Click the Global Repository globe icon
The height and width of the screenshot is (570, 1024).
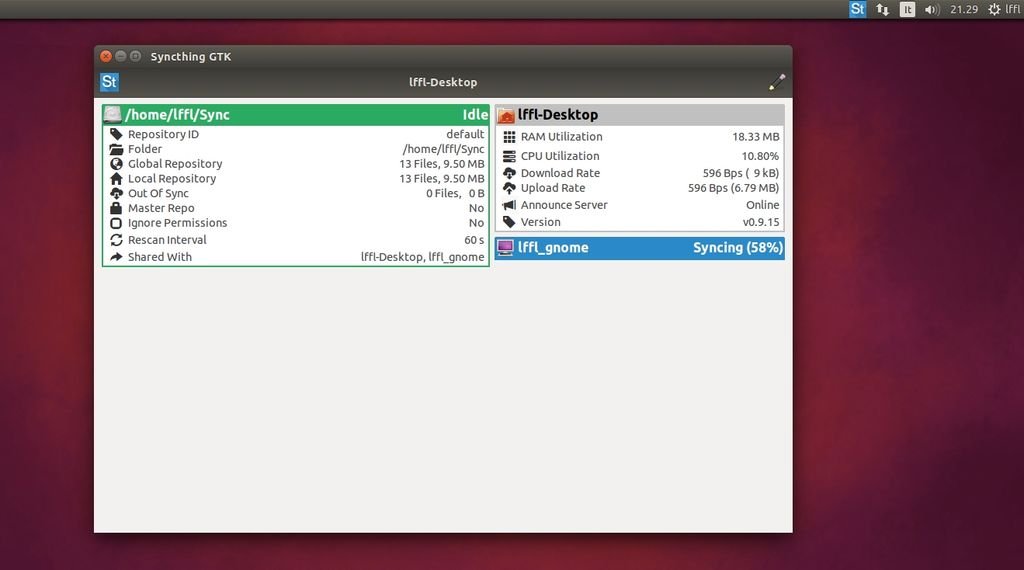[x=116, y=164]
